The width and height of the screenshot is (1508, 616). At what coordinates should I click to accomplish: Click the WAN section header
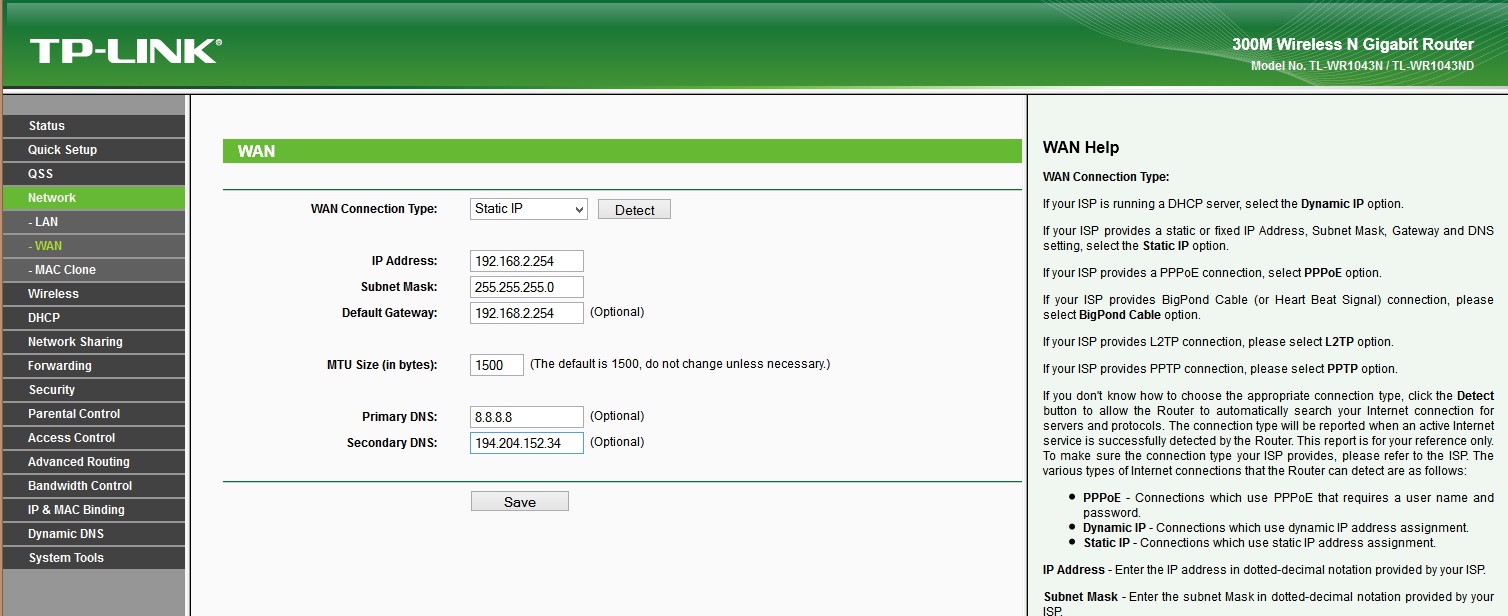[x=622, y=151]
